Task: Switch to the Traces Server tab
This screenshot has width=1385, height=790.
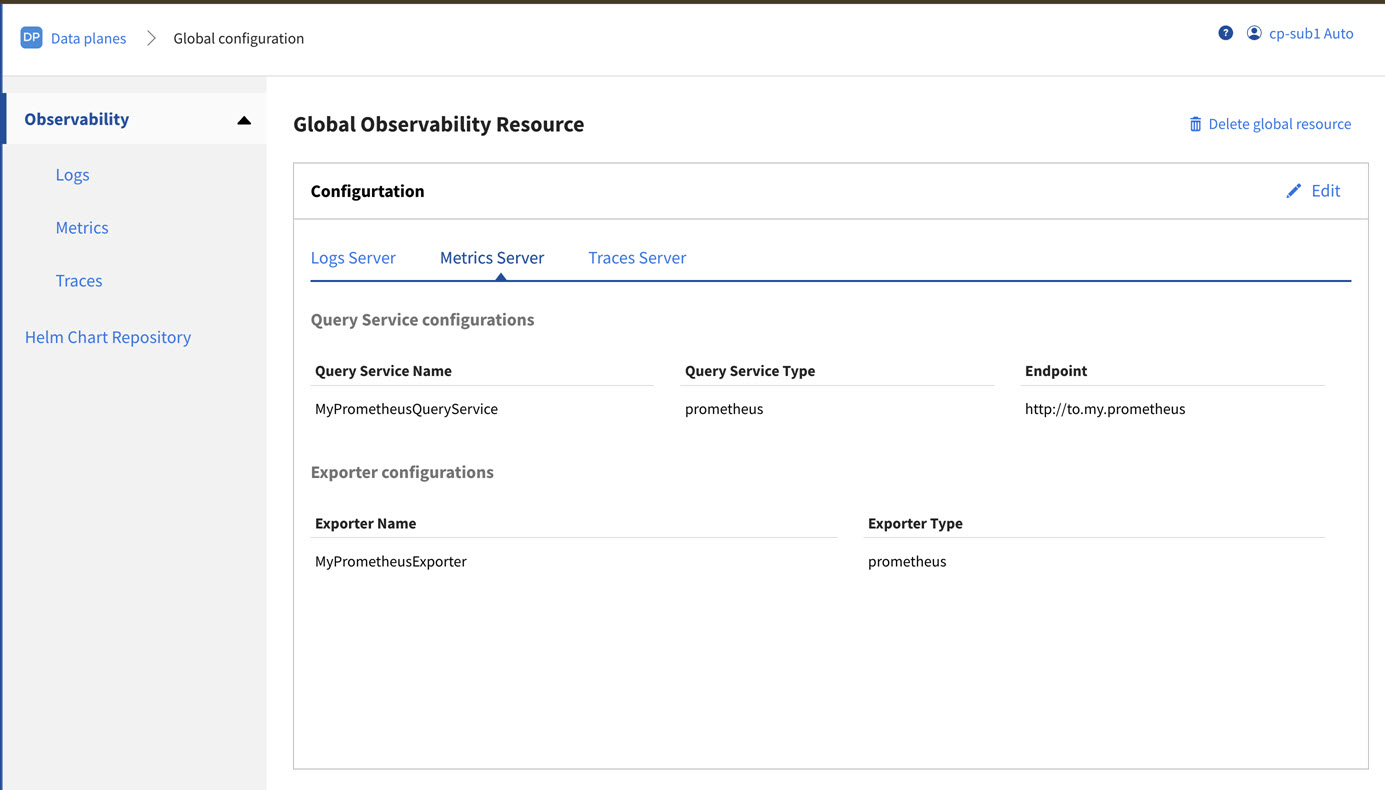Action: point(637,257)
